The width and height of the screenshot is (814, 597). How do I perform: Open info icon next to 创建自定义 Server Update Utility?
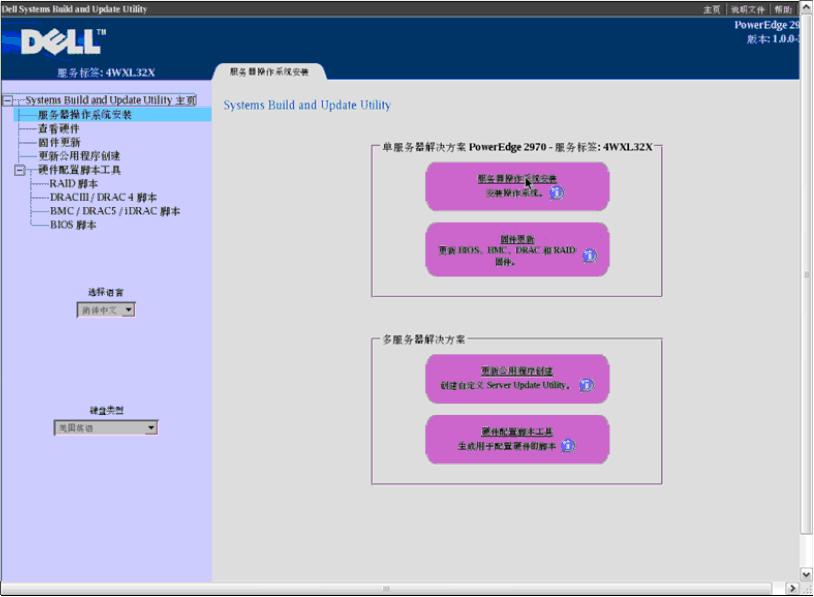(x=586, y=385)
